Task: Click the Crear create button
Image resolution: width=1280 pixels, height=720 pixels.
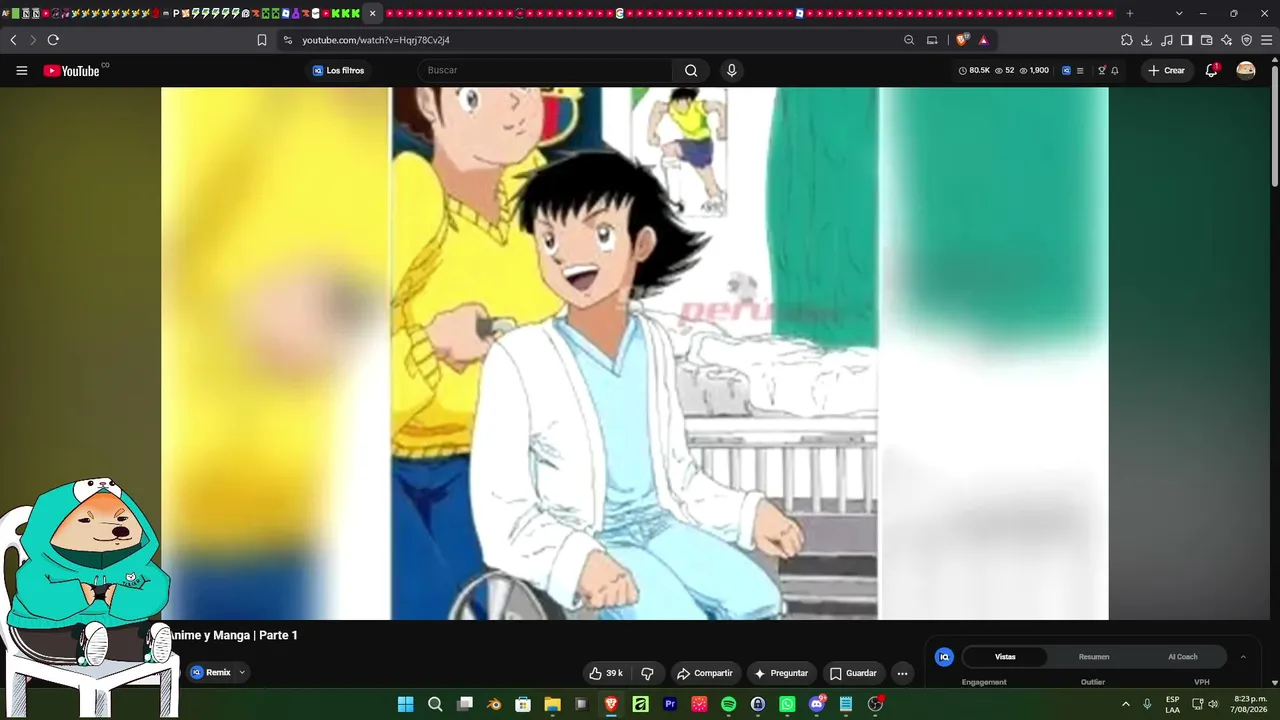Action: pyautogui.click(x=1167, y=71)
